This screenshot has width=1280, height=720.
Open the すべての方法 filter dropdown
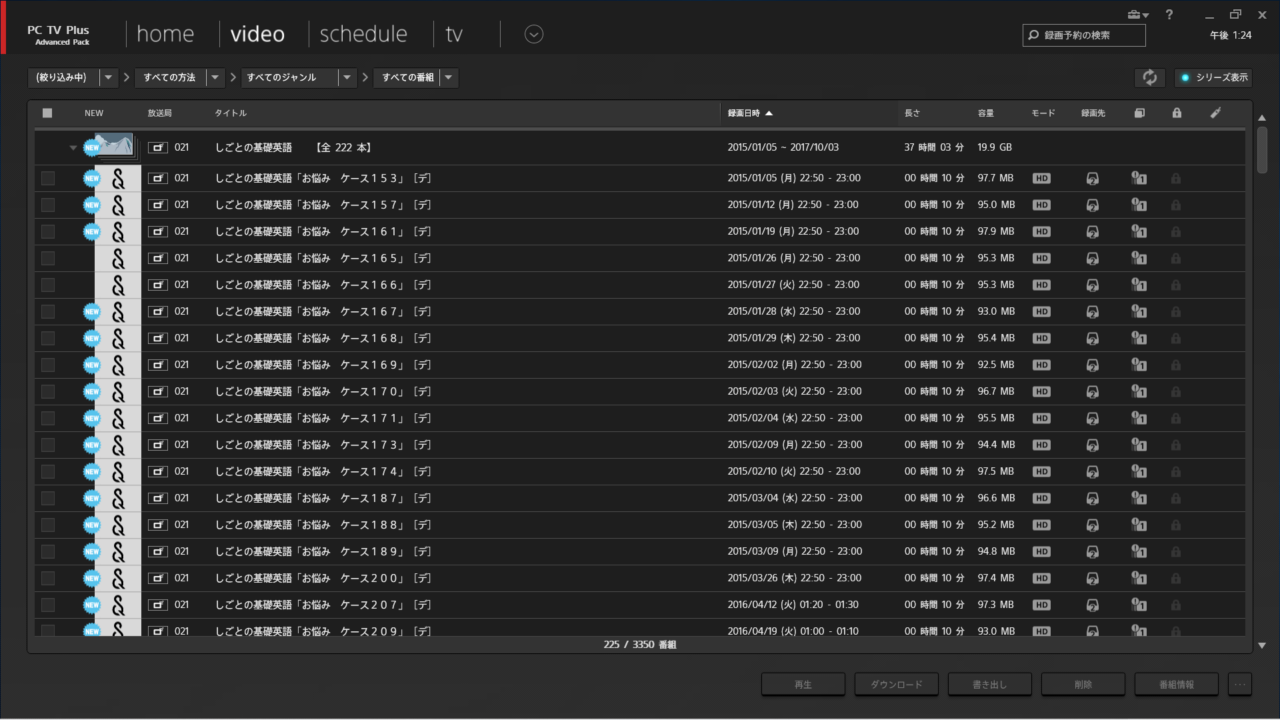(x=215, y=78)
